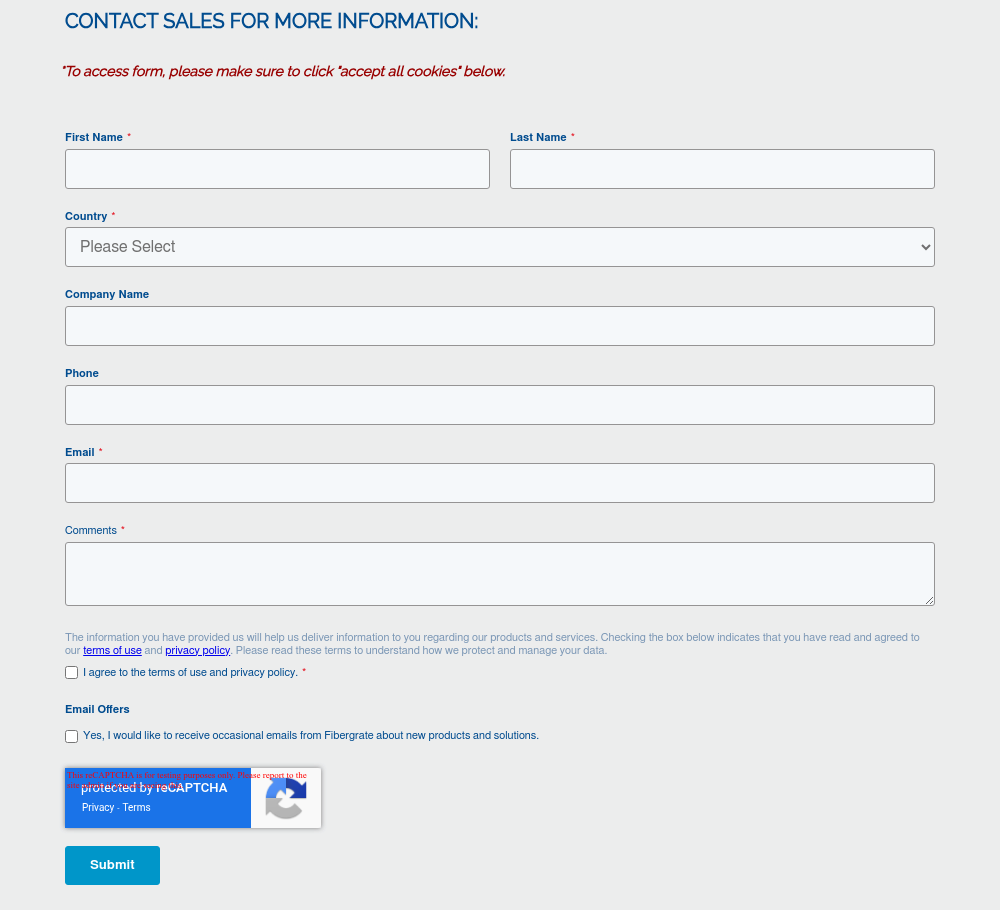Click the red accept all cookies notice

[284, 72]
